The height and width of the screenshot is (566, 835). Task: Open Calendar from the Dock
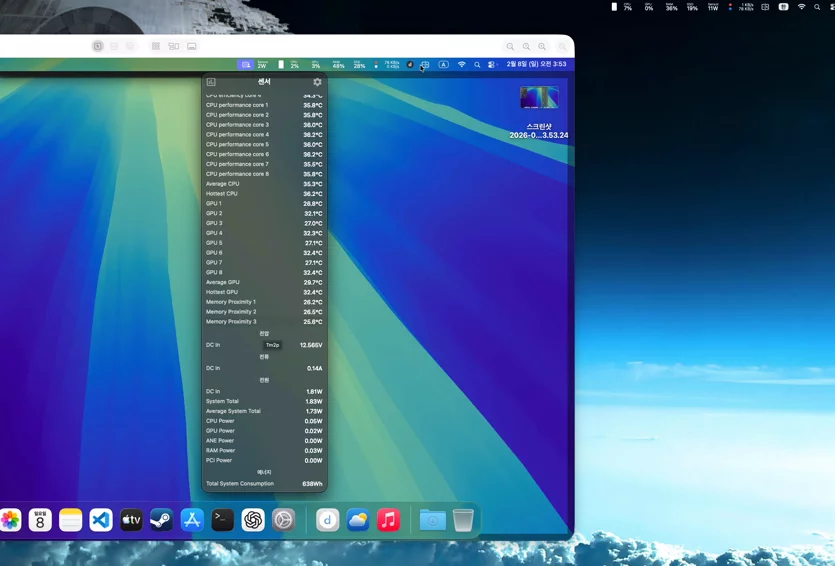click(x=40, y=520)
